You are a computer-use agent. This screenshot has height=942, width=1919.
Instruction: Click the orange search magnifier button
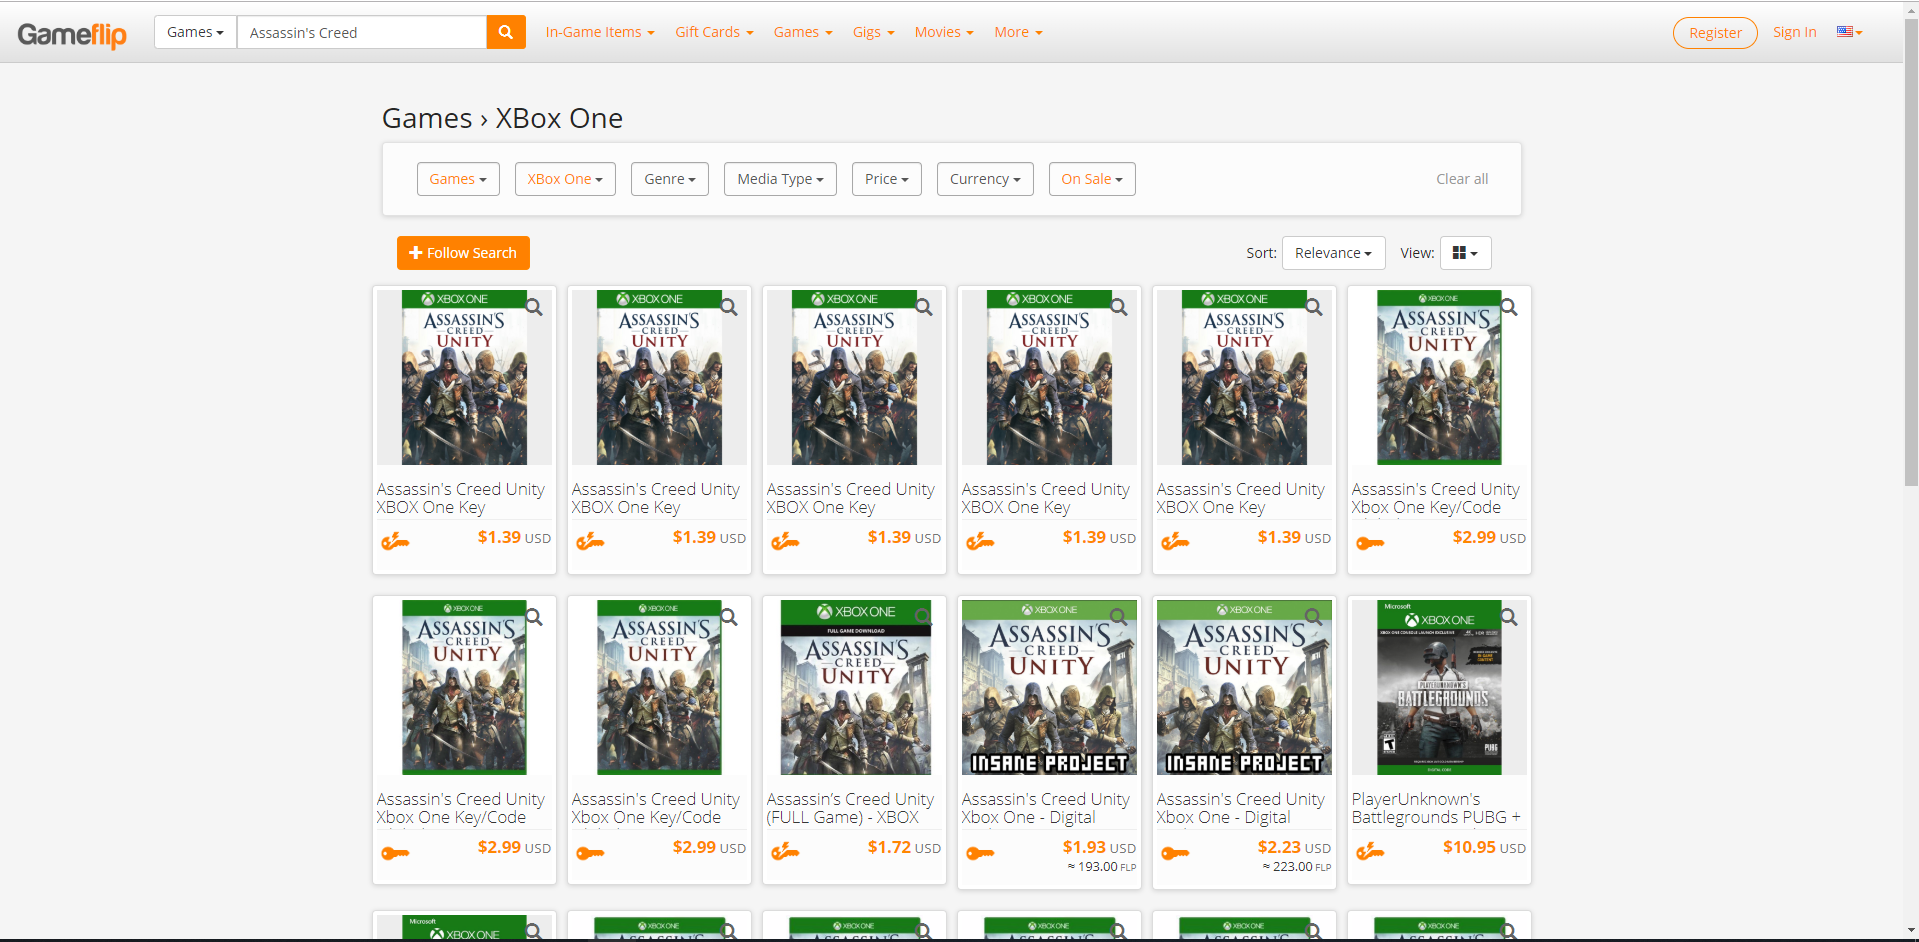pos(506,32)
